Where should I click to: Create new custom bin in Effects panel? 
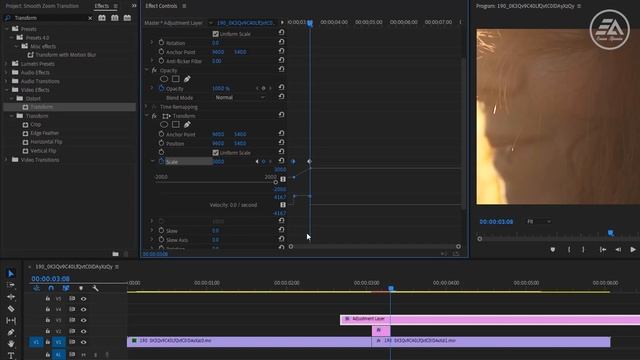(x=116, y=254)
